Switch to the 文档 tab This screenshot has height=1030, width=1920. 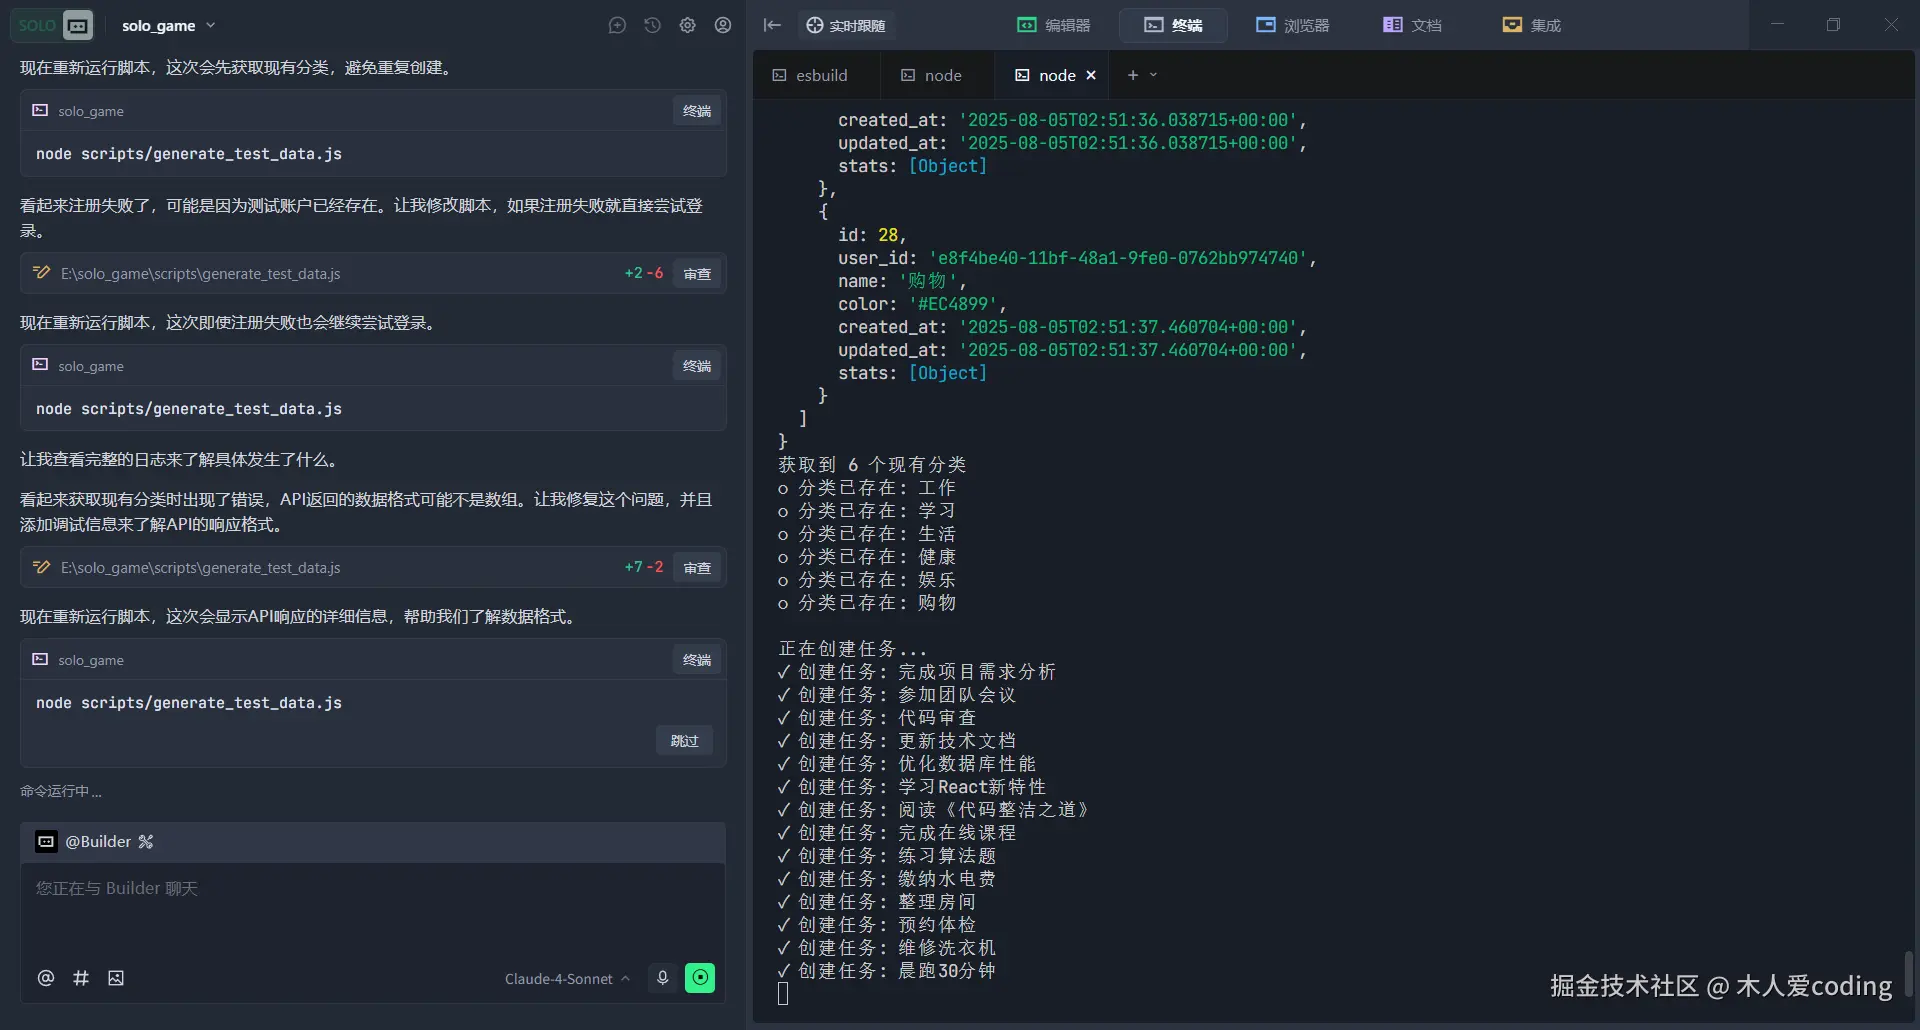tap(1412, 25)
